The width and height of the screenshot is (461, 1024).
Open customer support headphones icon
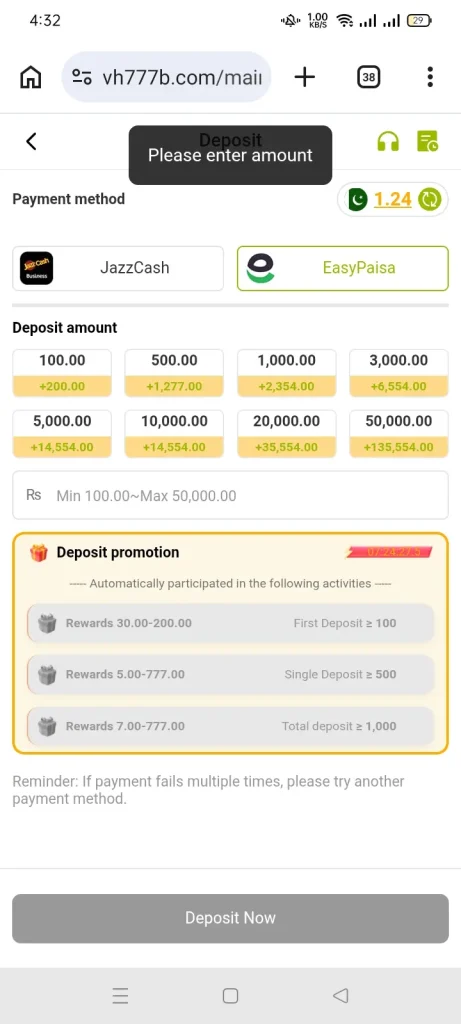point(388,141)
